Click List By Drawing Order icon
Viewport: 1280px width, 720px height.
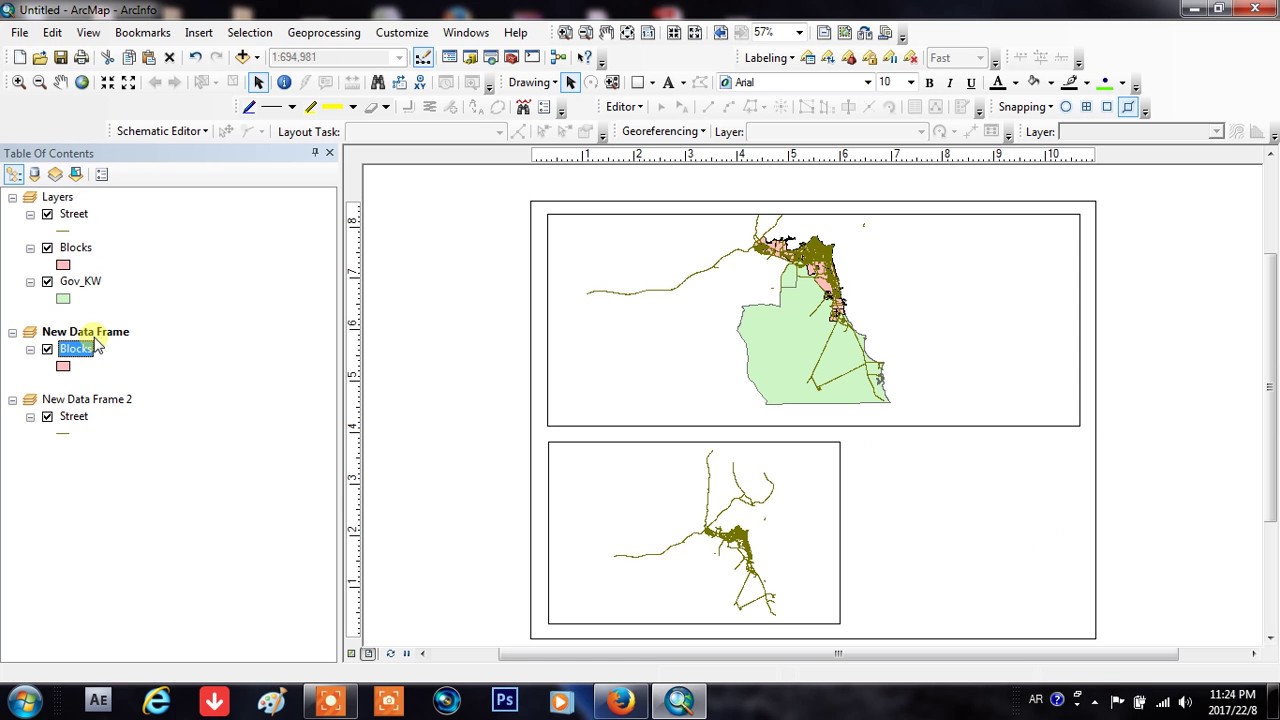point(13,174)
